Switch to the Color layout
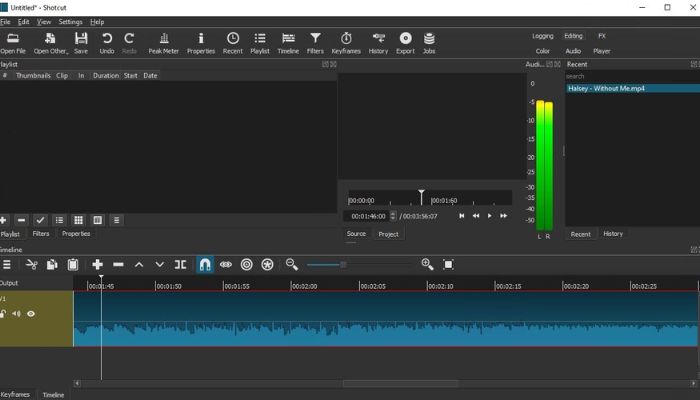700x400 pixels. pos(543,51)
